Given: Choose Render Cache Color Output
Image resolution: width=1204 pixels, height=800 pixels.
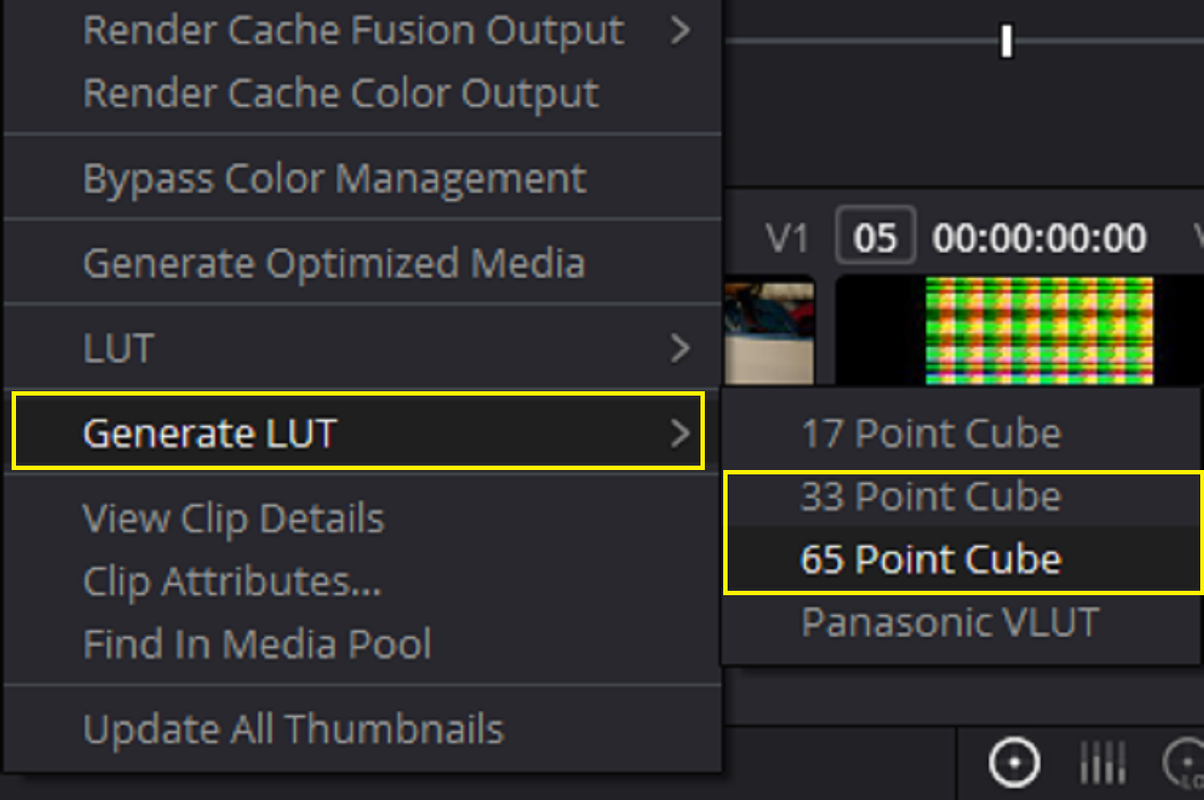Looking at the screenshot, I should tap(341, 93).
